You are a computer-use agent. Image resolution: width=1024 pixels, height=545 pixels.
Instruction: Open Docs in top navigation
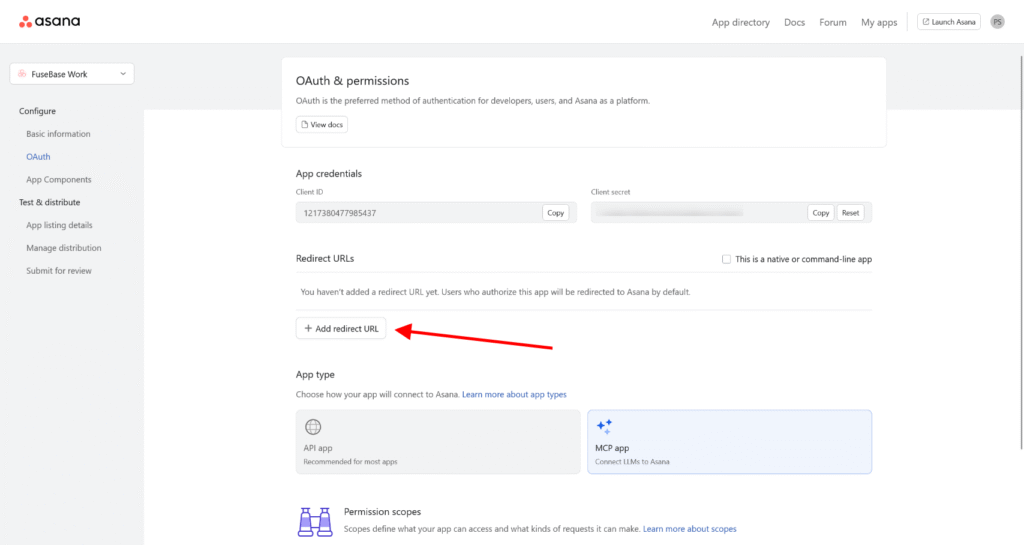[794, 22]
